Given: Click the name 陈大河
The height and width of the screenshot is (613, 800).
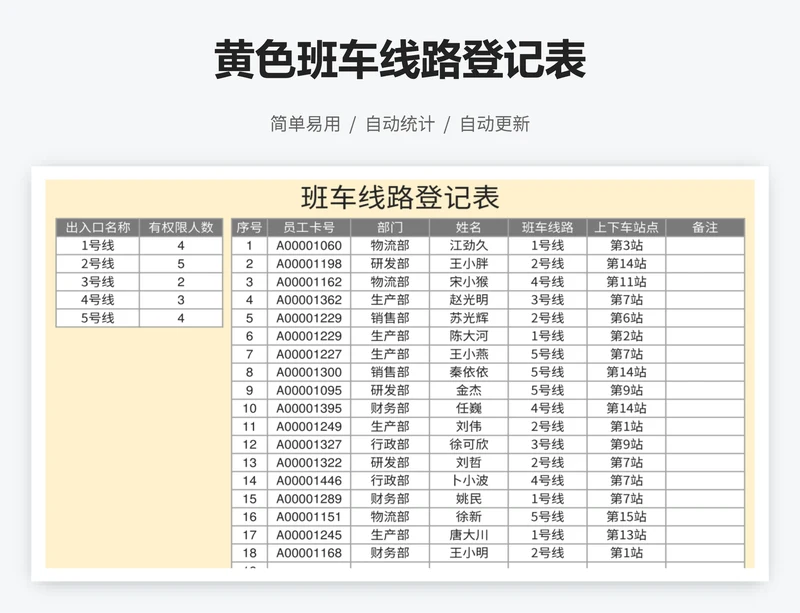Looking at the screenshot, I should [x=469, y=336].
